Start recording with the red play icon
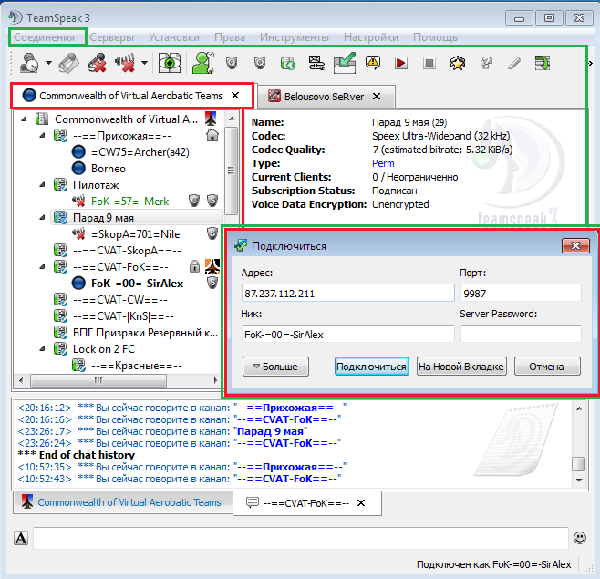This screenshot has height=579, width=600. click(x=401, y=63)
